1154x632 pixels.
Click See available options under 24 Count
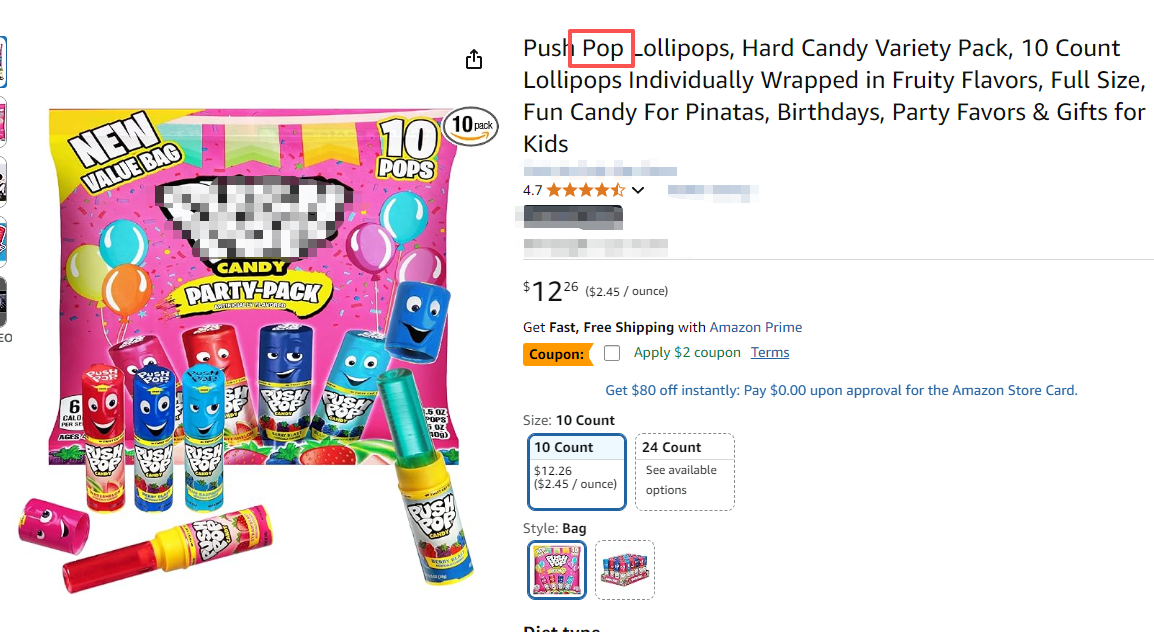click(x=683, y=479)
